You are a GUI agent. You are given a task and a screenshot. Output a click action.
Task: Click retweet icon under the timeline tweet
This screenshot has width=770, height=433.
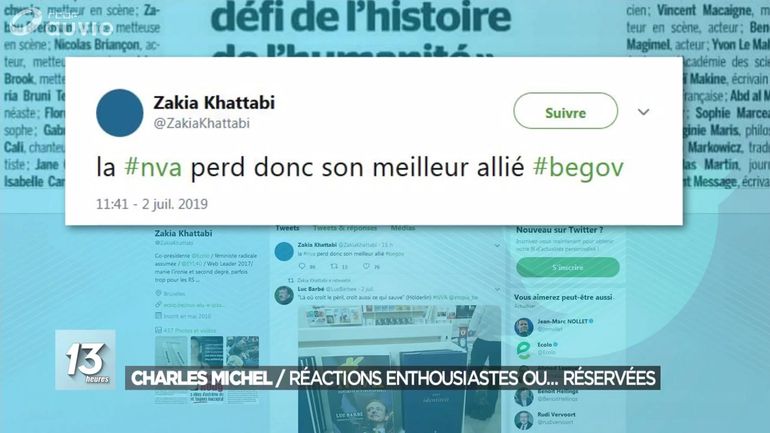click(334, 266)
